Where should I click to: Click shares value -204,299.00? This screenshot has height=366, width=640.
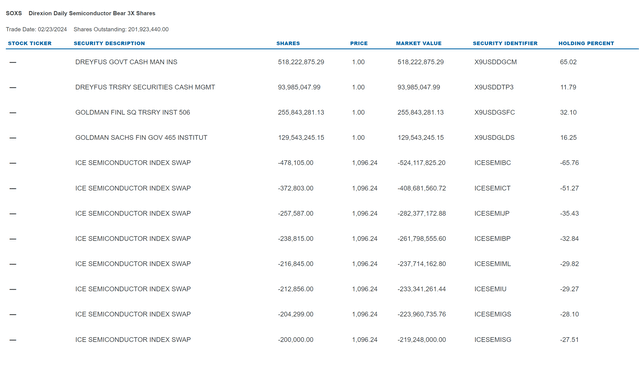296,315
